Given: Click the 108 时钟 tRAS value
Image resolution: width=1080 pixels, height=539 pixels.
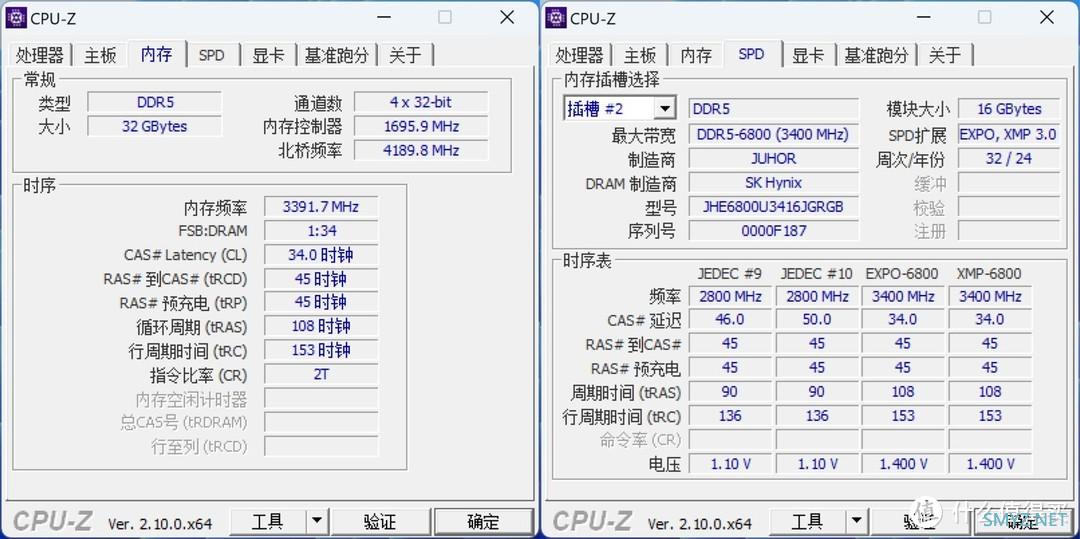Looking at the screenshot, I should pyautogui.click(x=321, y=326).
